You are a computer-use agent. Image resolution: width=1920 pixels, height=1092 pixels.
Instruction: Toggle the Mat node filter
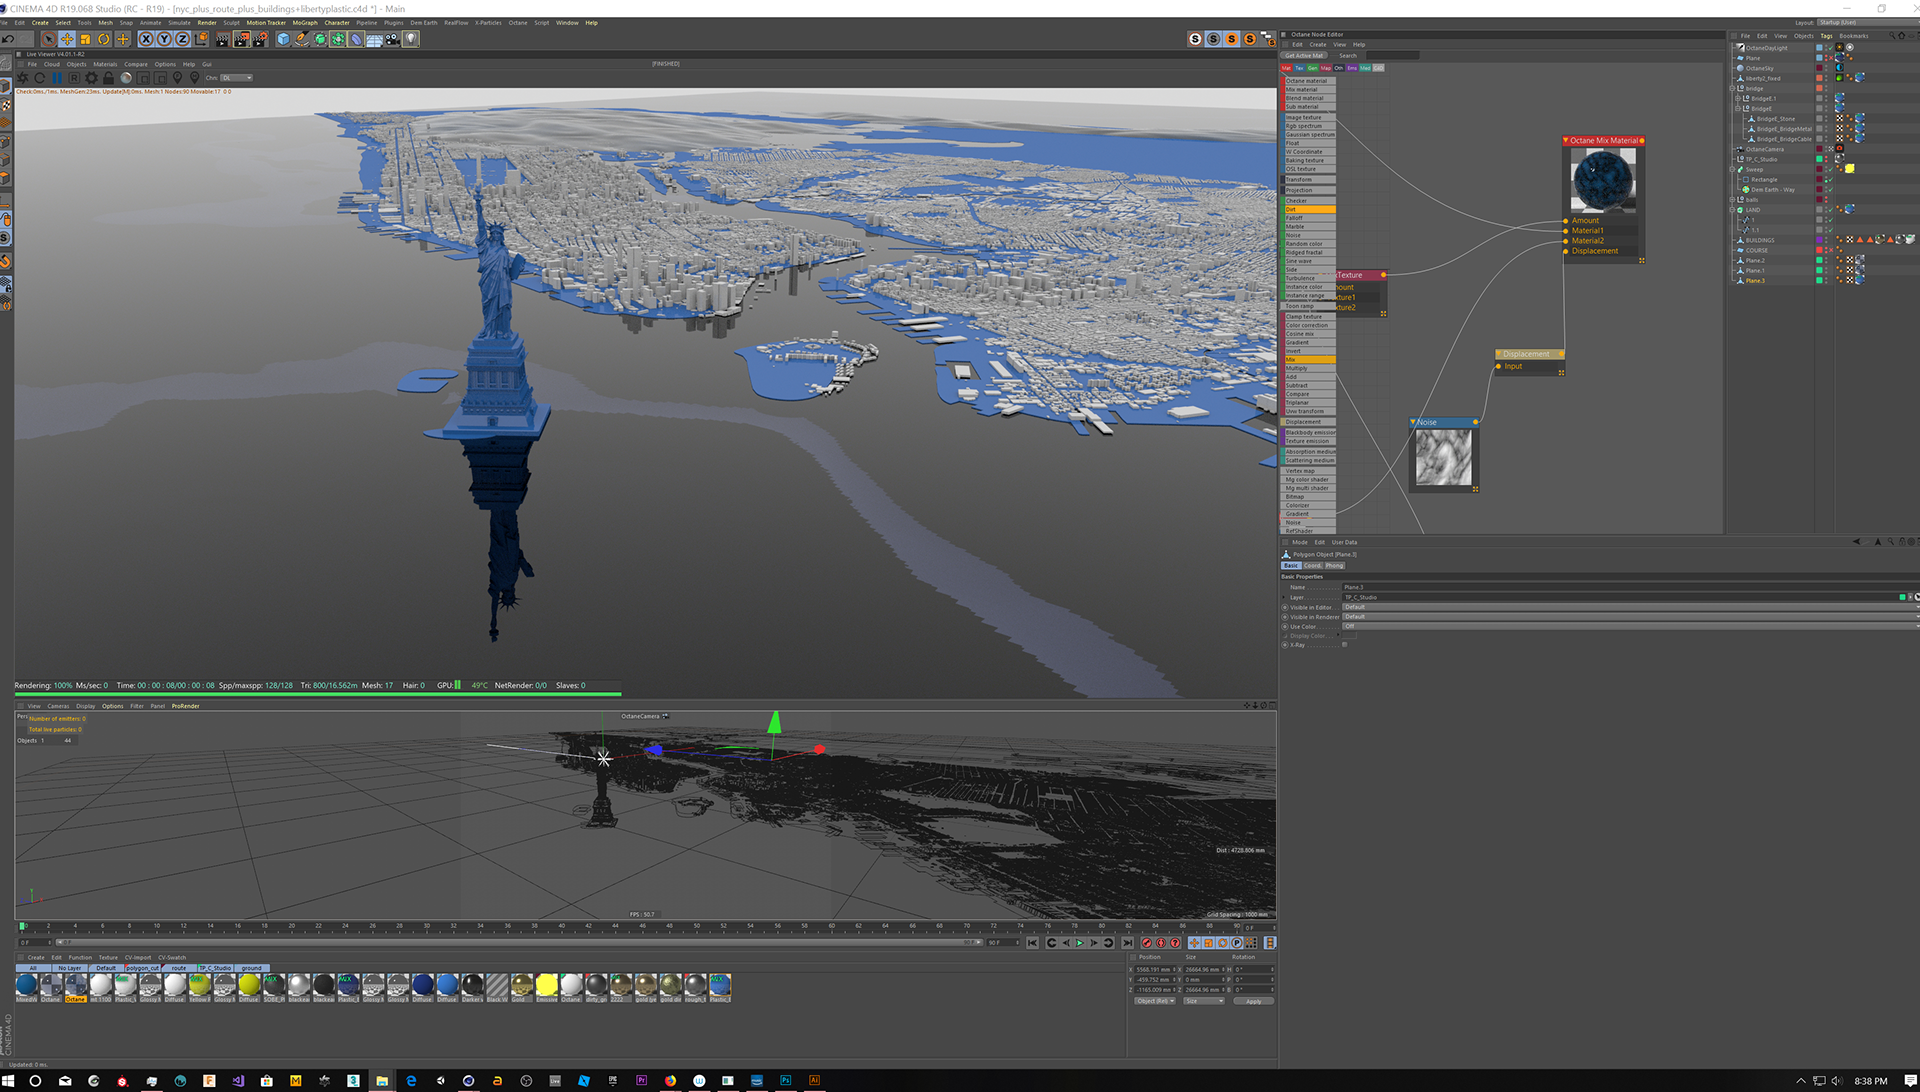(x=1287, y=68)
